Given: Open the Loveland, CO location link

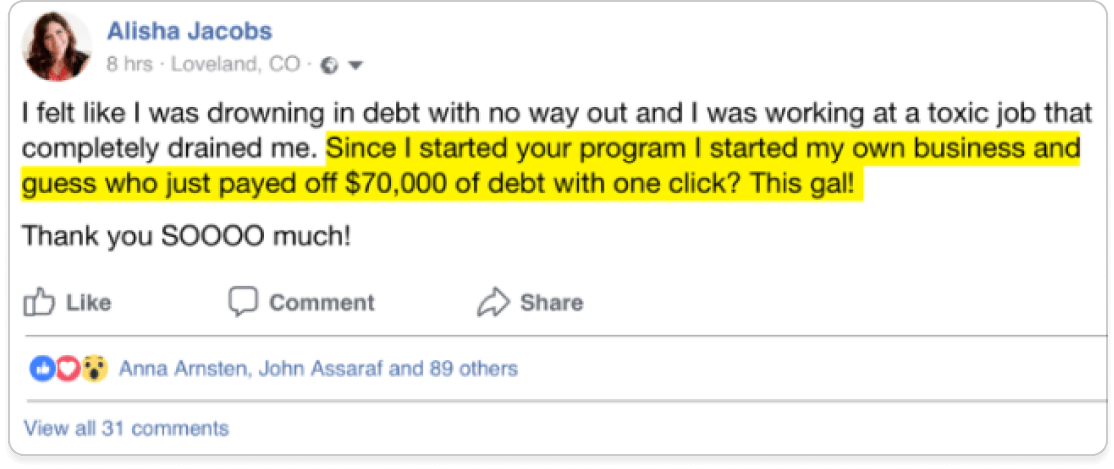Looking at the screenshot, I should (x=236, y=65).
